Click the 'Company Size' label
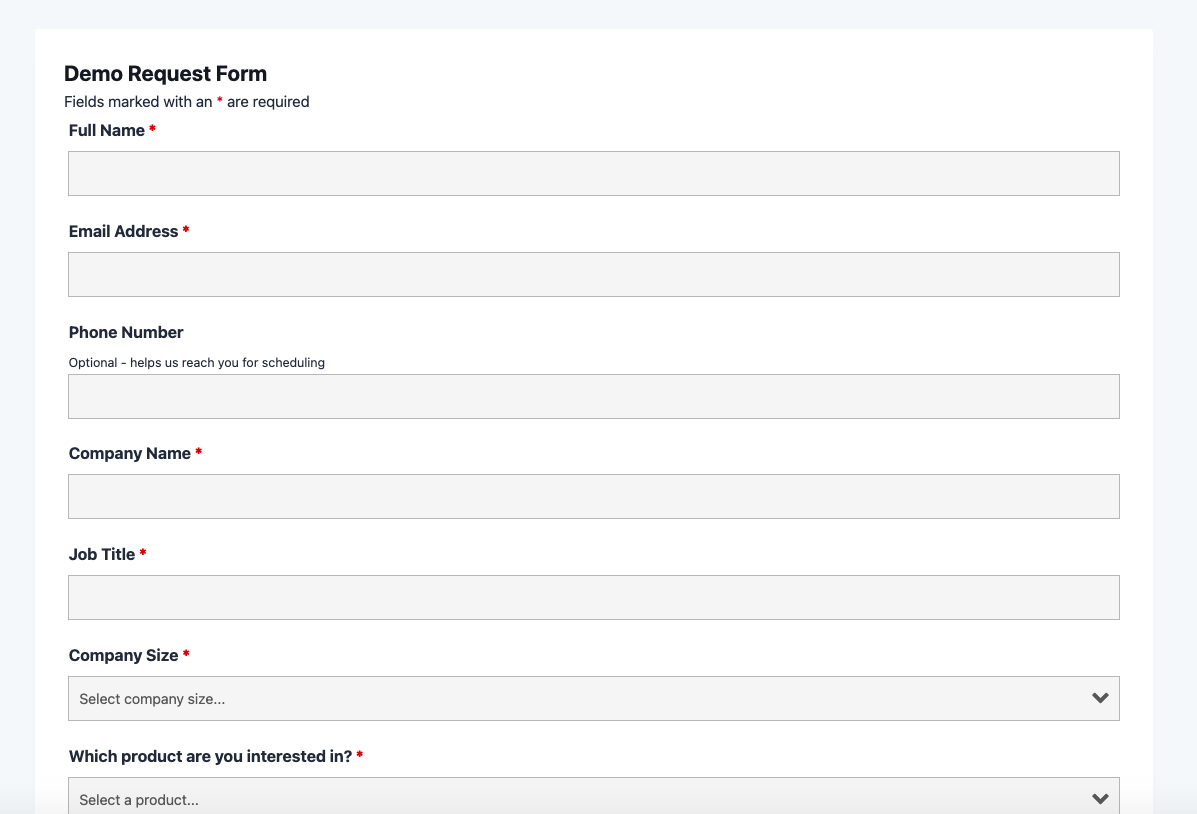This screenshot has width=1197, height=814. click(123, 655)
